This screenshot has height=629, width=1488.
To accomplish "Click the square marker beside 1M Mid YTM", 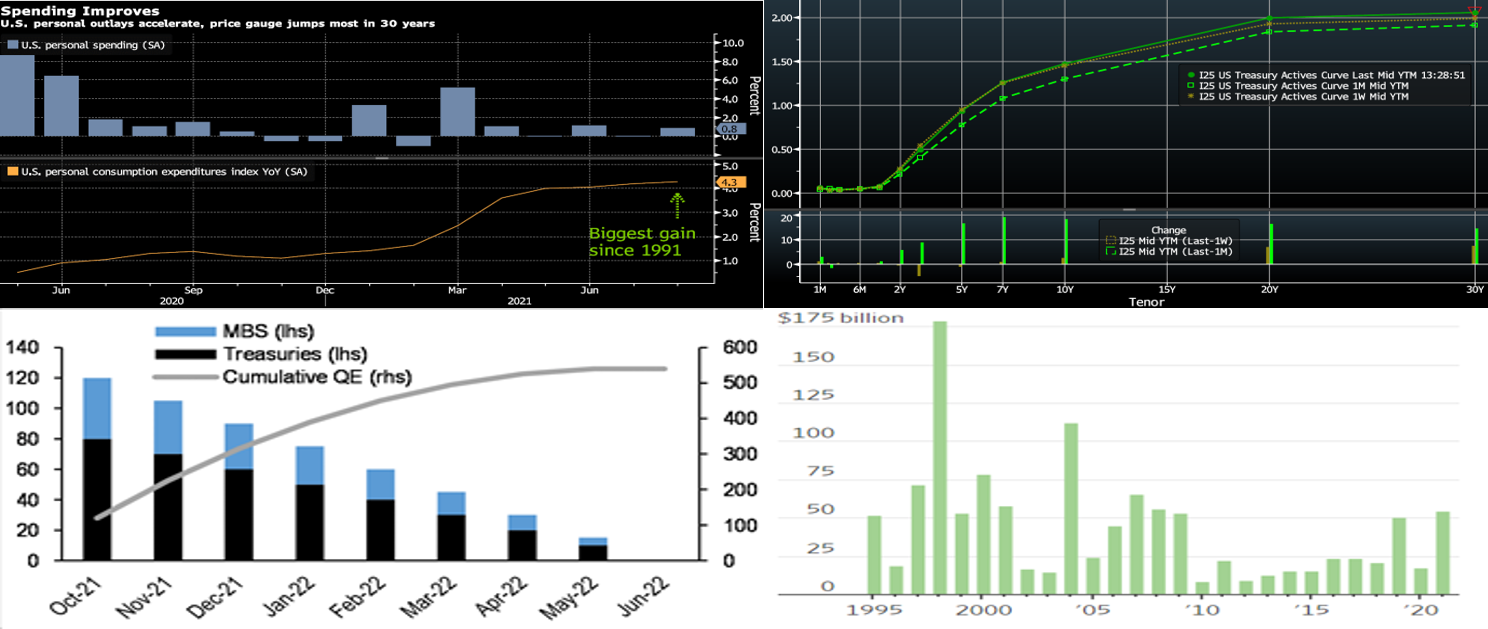I will (x=1190, y=86).
